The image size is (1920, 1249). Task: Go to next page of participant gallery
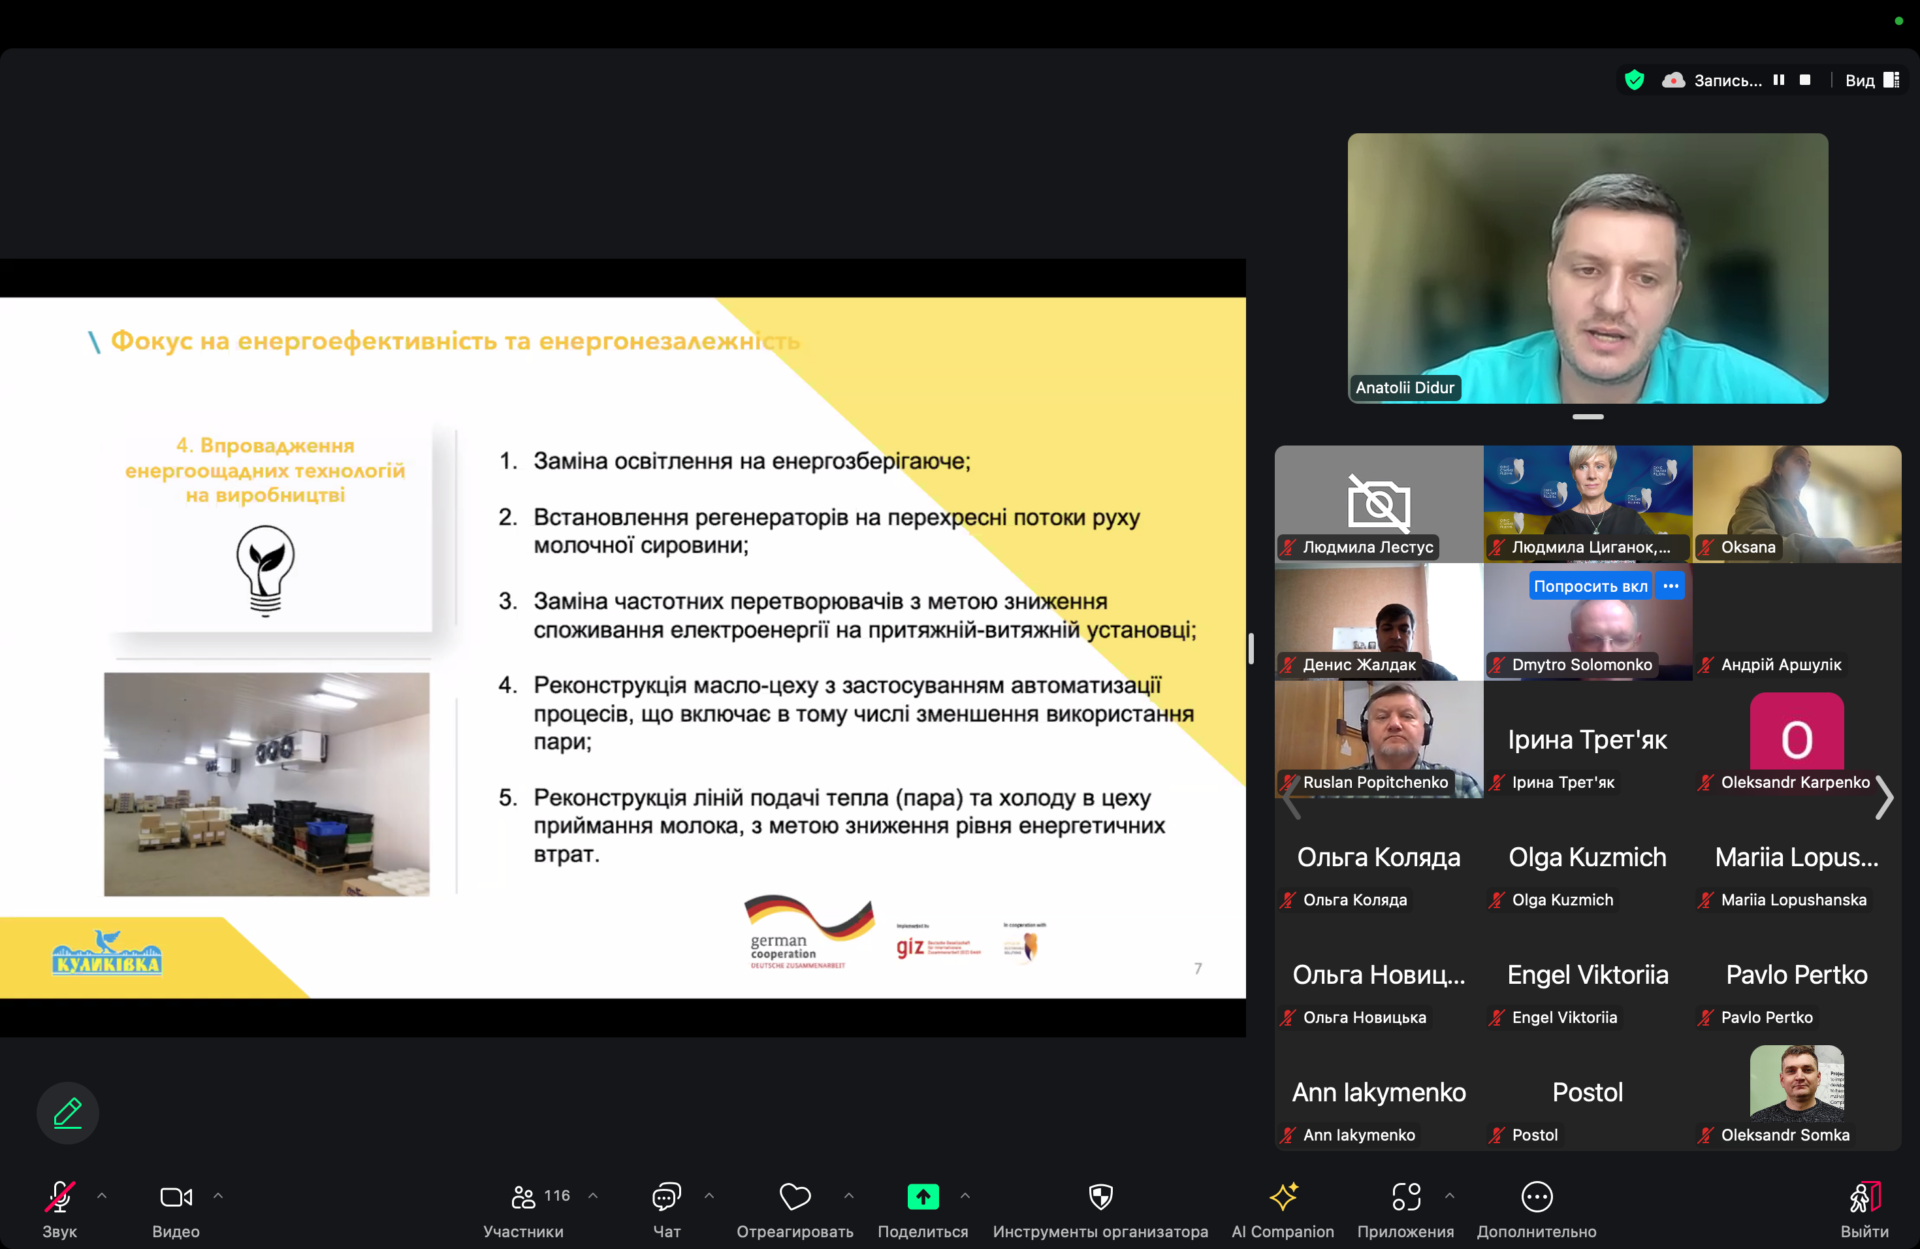pos(1884,798)
